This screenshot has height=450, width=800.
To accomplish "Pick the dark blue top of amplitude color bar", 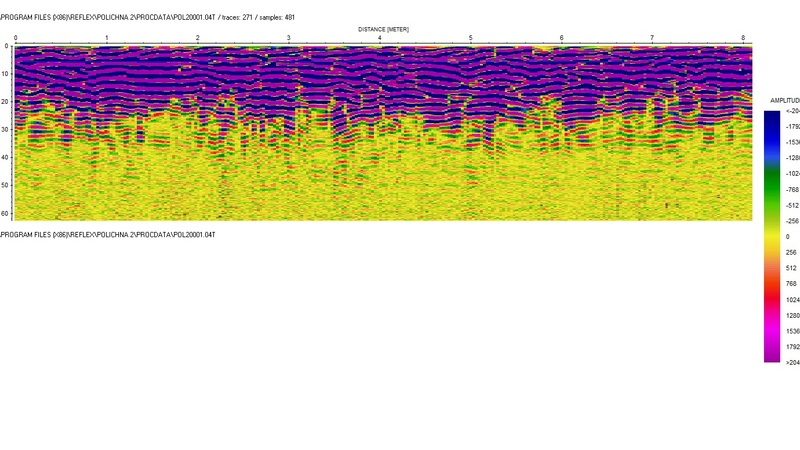I will click(772, 116).
